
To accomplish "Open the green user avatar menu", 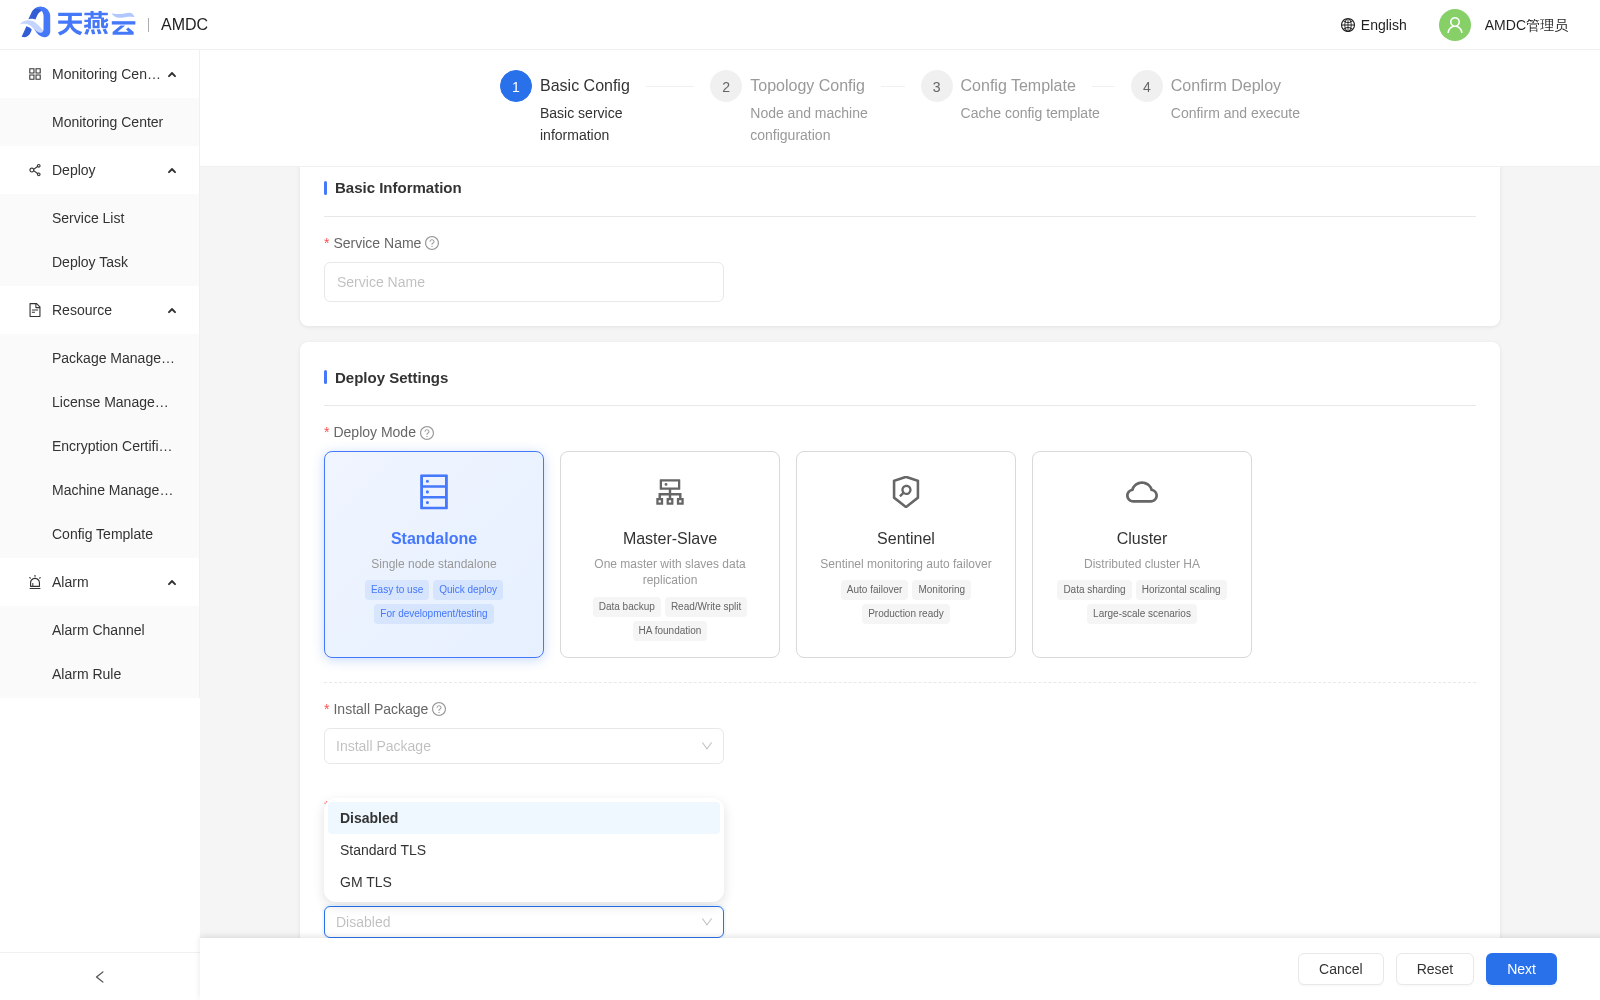I will point(1455,25).
